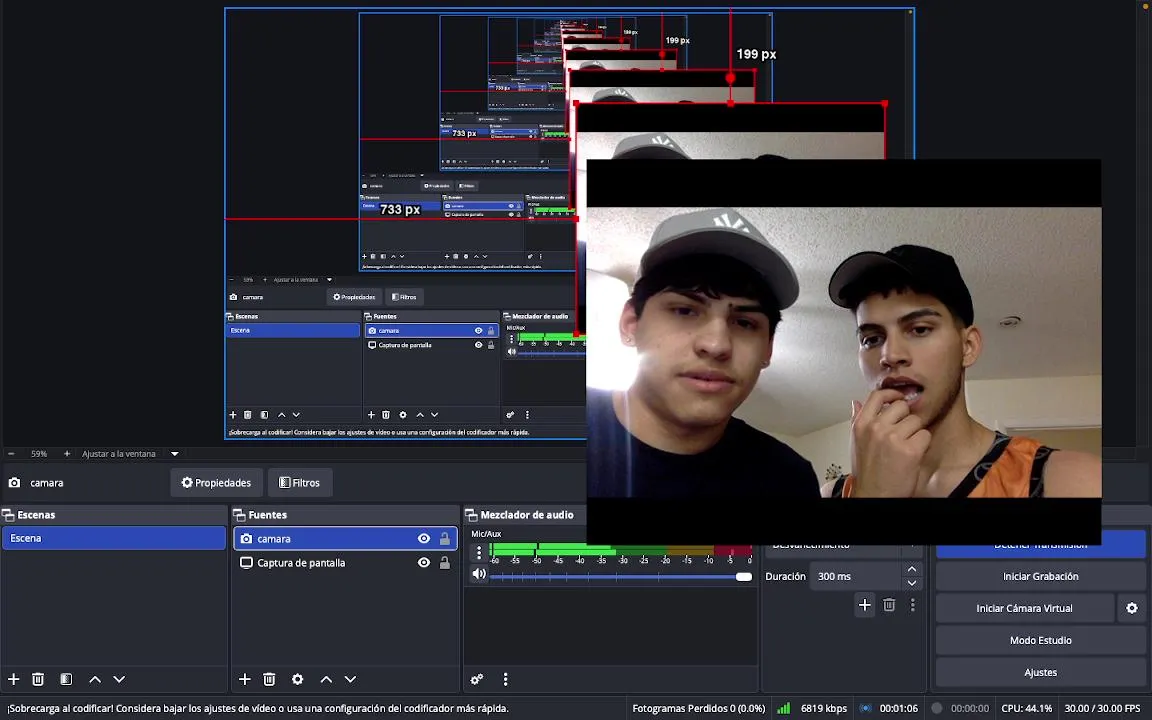
Task: Hide the camara source with eye icon
Action: pos(424,539)
